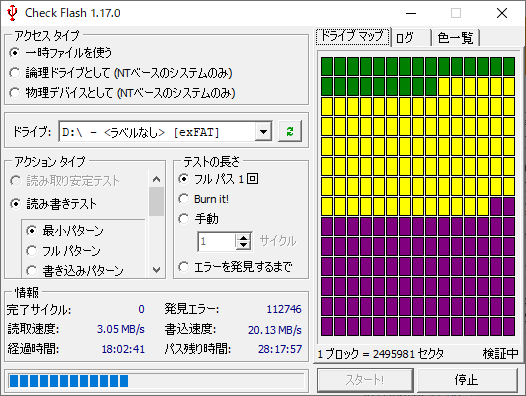Select 手動 test length option

pyautogui.click(x=198, y=219)
